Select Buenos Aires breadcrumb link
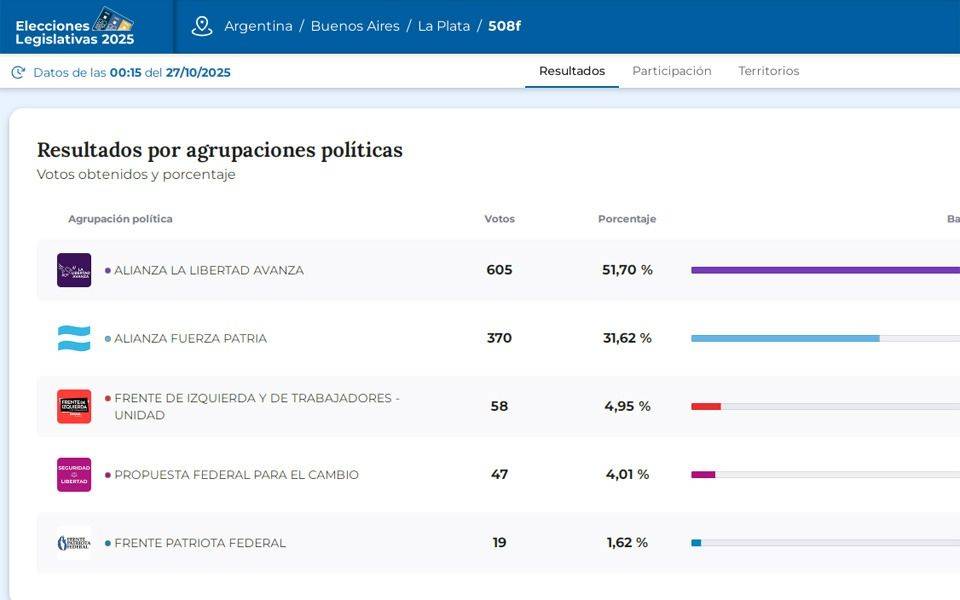 click(x=355, y=26)
